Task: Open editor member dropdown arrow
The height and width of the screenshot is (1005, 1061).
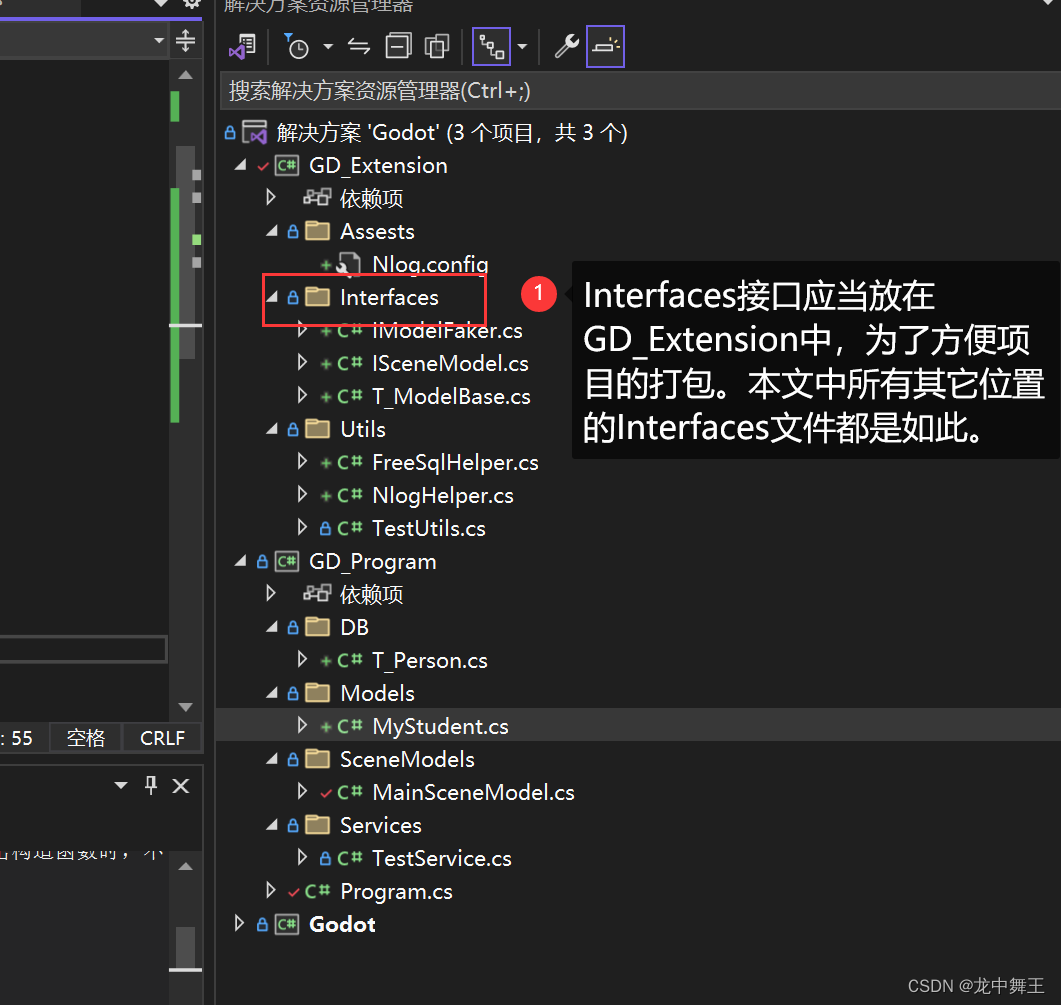Action: point(159,40)
